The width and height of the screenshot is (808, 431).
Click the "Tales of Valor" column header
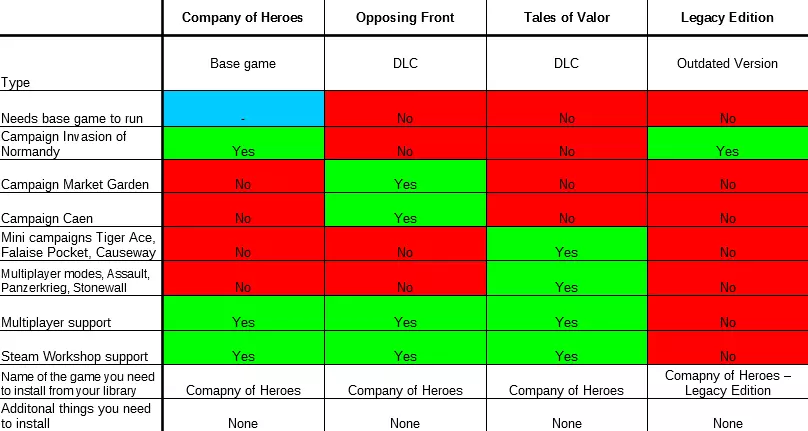567,17
